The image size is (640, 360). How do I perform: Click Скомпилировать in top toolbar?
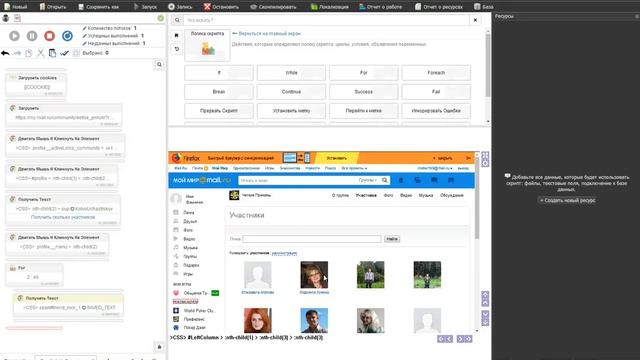273,7
